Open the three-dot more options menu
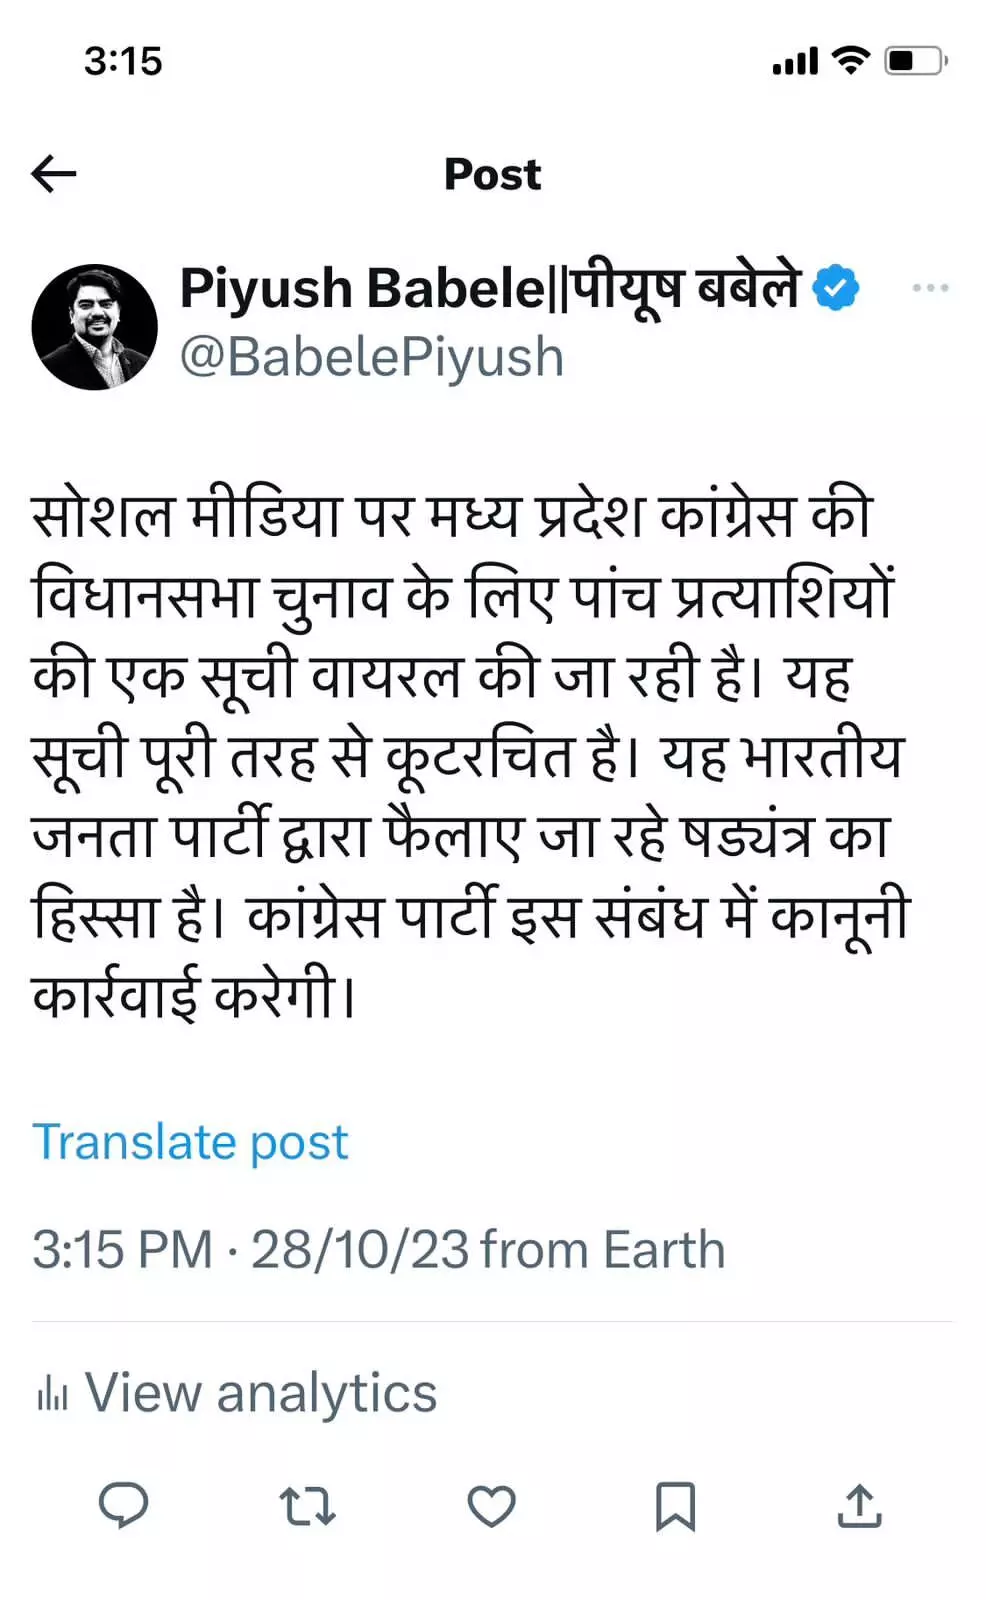The height and width of the screenshot is (1600, 986). pyautogui.click(x=930, y=288)
